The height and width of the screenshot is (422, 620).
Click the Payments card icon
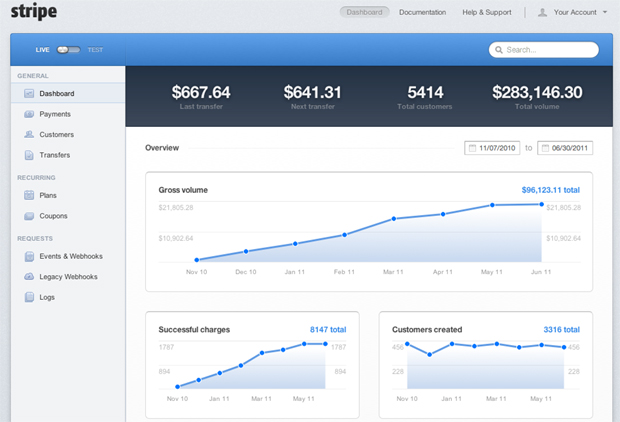[x=29, y=115]
